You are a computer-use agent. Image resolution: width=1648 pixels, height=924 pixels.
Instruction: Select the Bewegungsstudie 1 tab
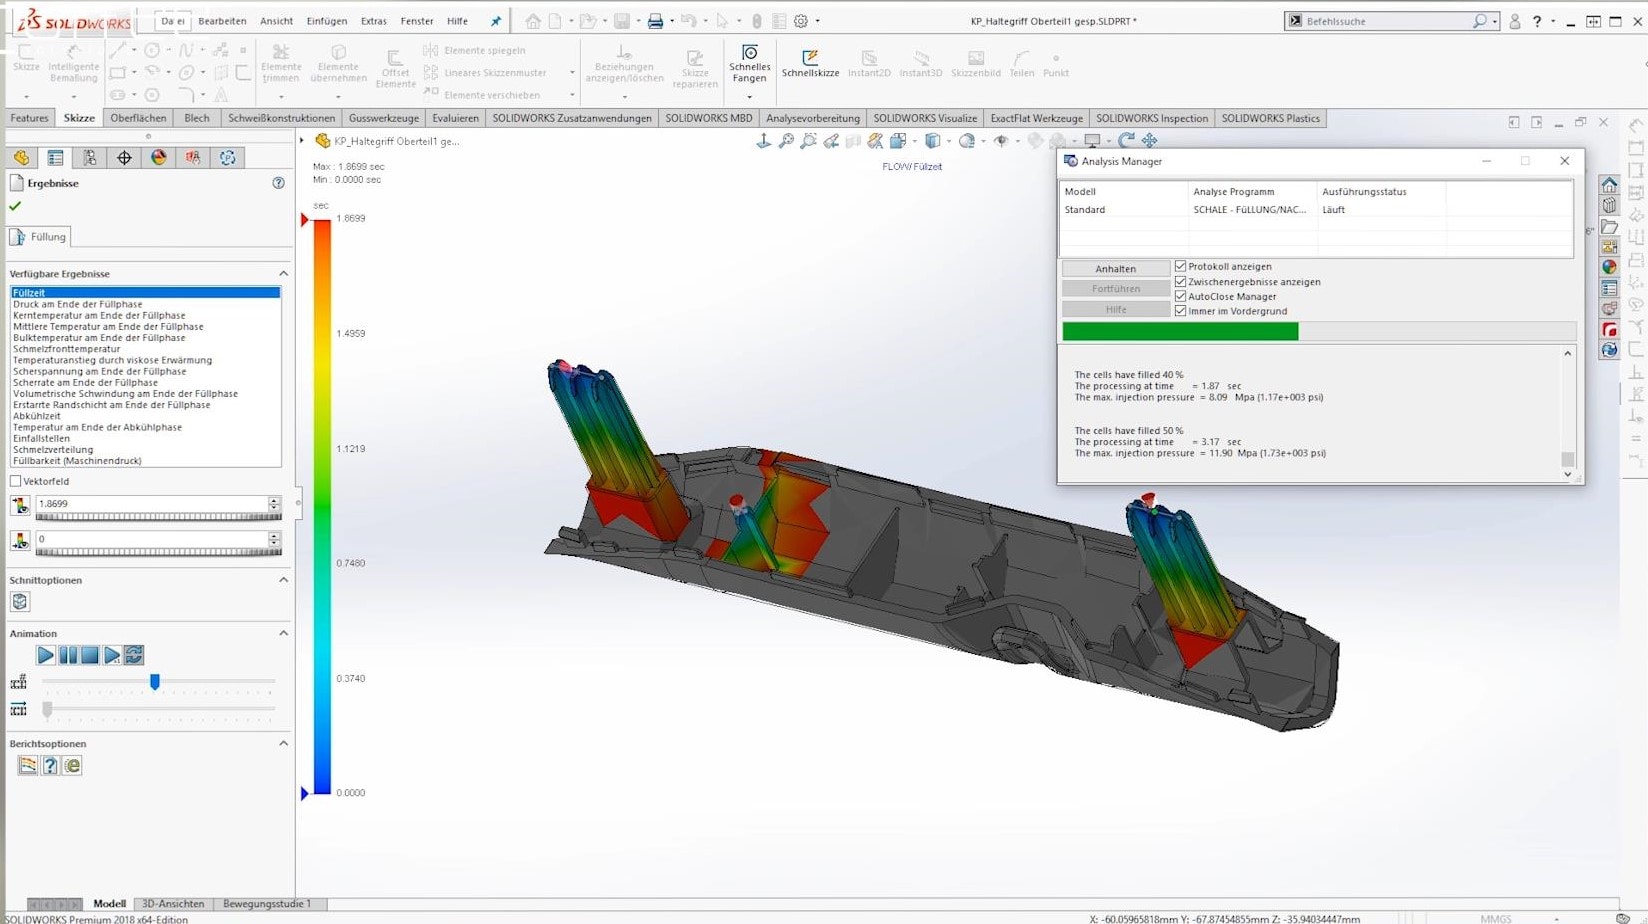point(267,903)
